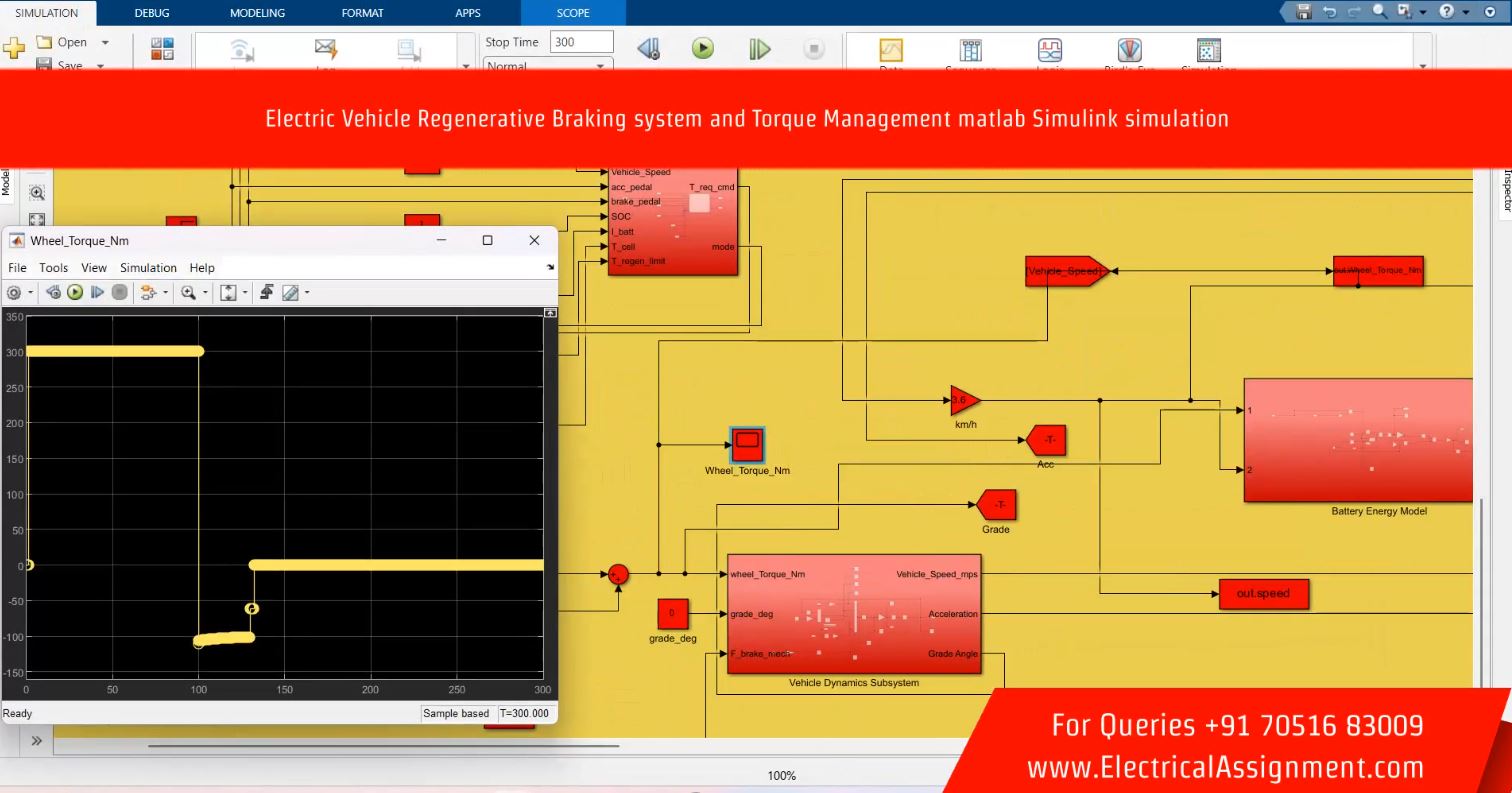Open the scope highlight signal dropdown arrow
The height and width of the screenshot is (793, 1512).
click(x=166, y=293)
